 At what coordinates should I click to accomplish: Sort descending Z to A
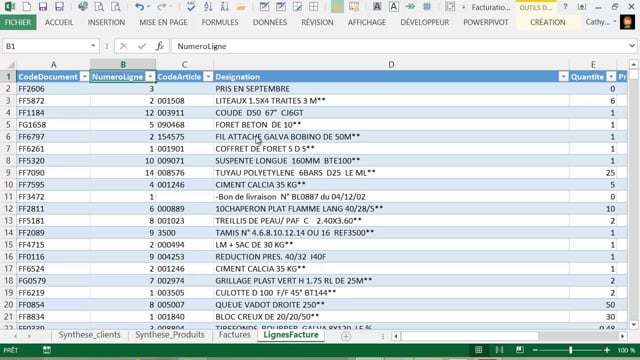click(x=224, y=7)
